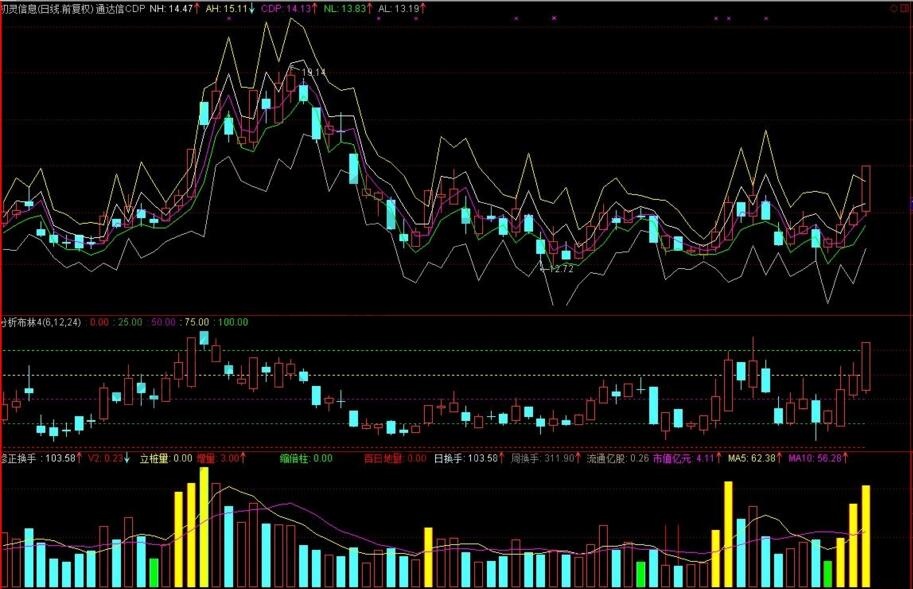This screenshot has height=589, width=913.
Task: Select the AH: 15.11 indicator label
Action: click(x=226, y=7)
